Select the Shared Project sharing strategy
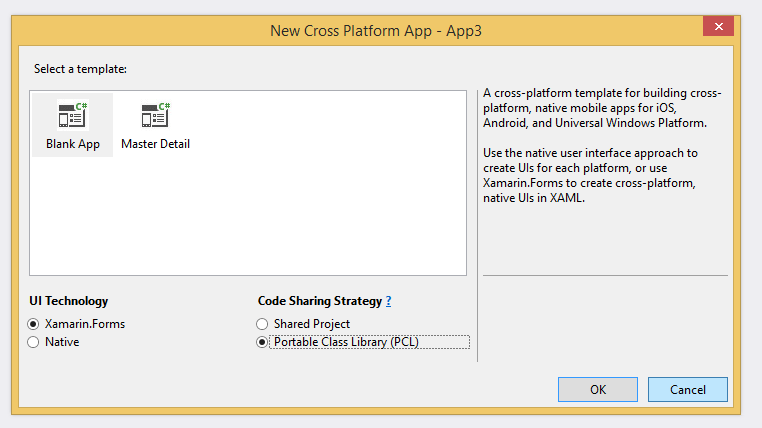Screen dimensions: 762x428 tap(263, 324)
